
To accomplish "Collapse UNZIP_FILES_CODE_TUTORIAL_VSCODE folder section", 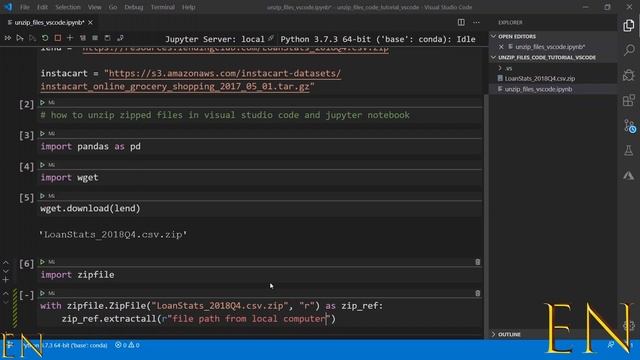I will pos(553,58).
